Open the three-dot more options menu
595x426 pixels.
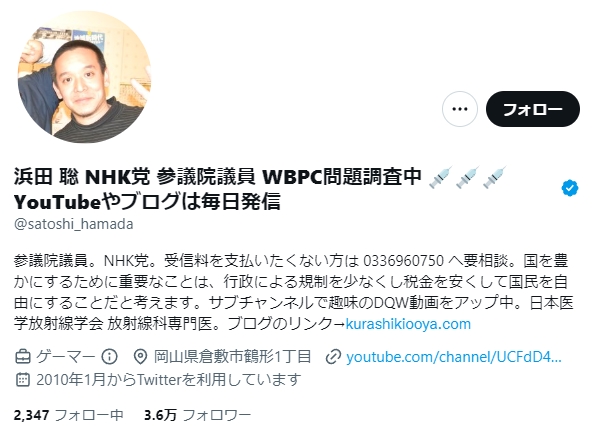(x=460, y=109)
